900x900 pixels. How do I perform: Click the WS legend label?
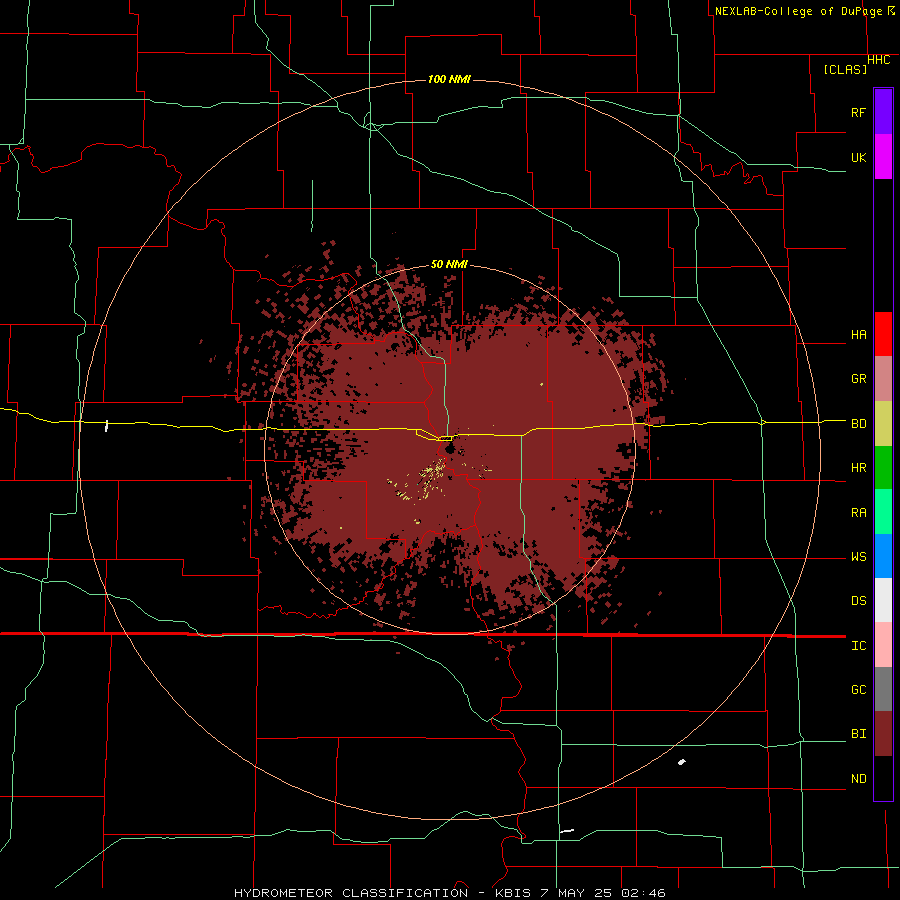(858, 557)
